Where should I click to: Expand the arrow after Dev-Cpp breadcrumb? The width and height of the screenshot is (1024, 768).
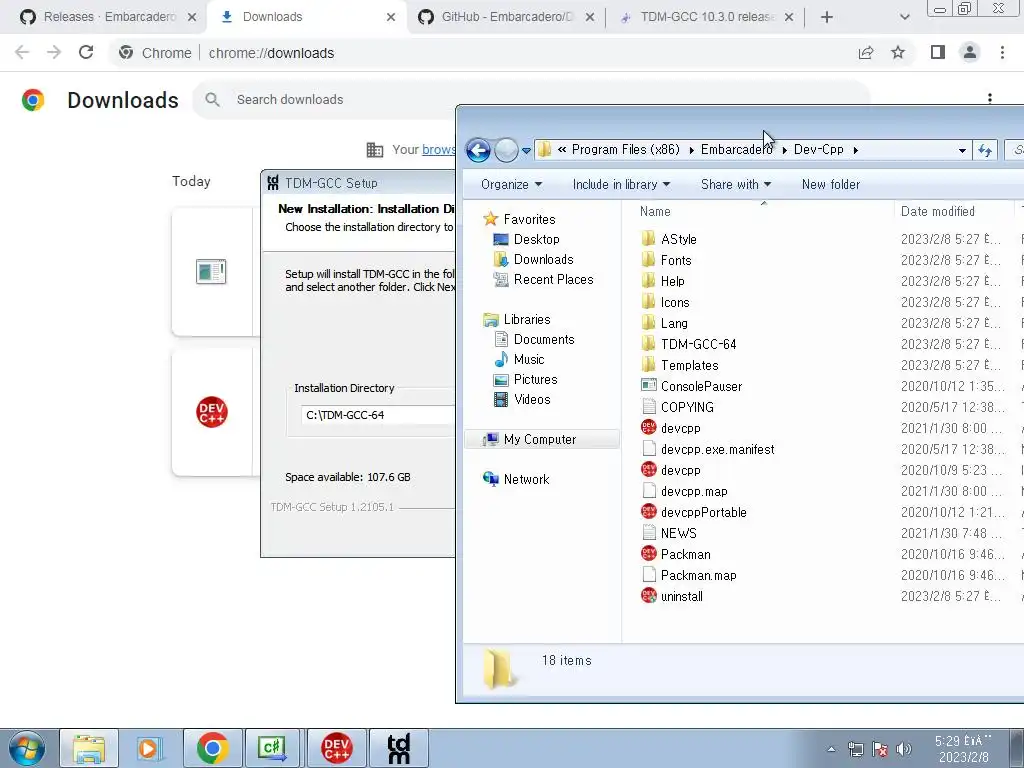856,150
